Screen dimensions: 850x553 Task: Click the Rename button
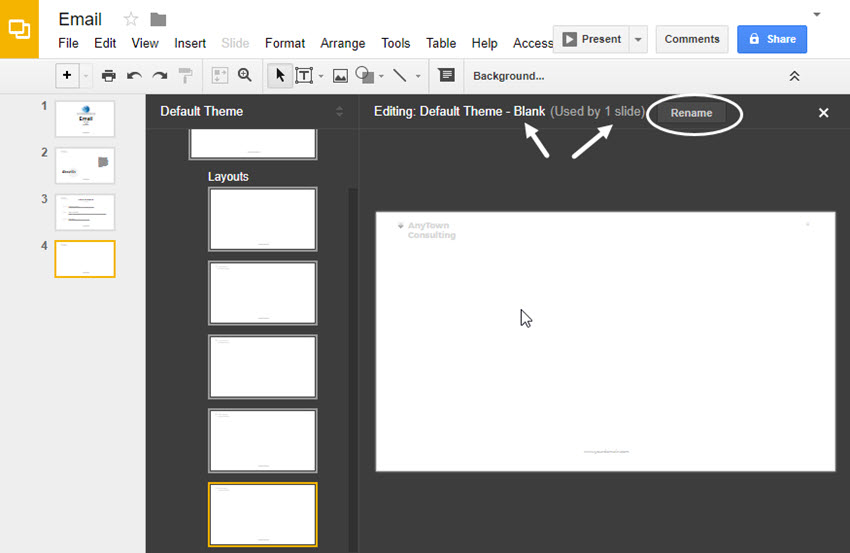click(691, 113)
